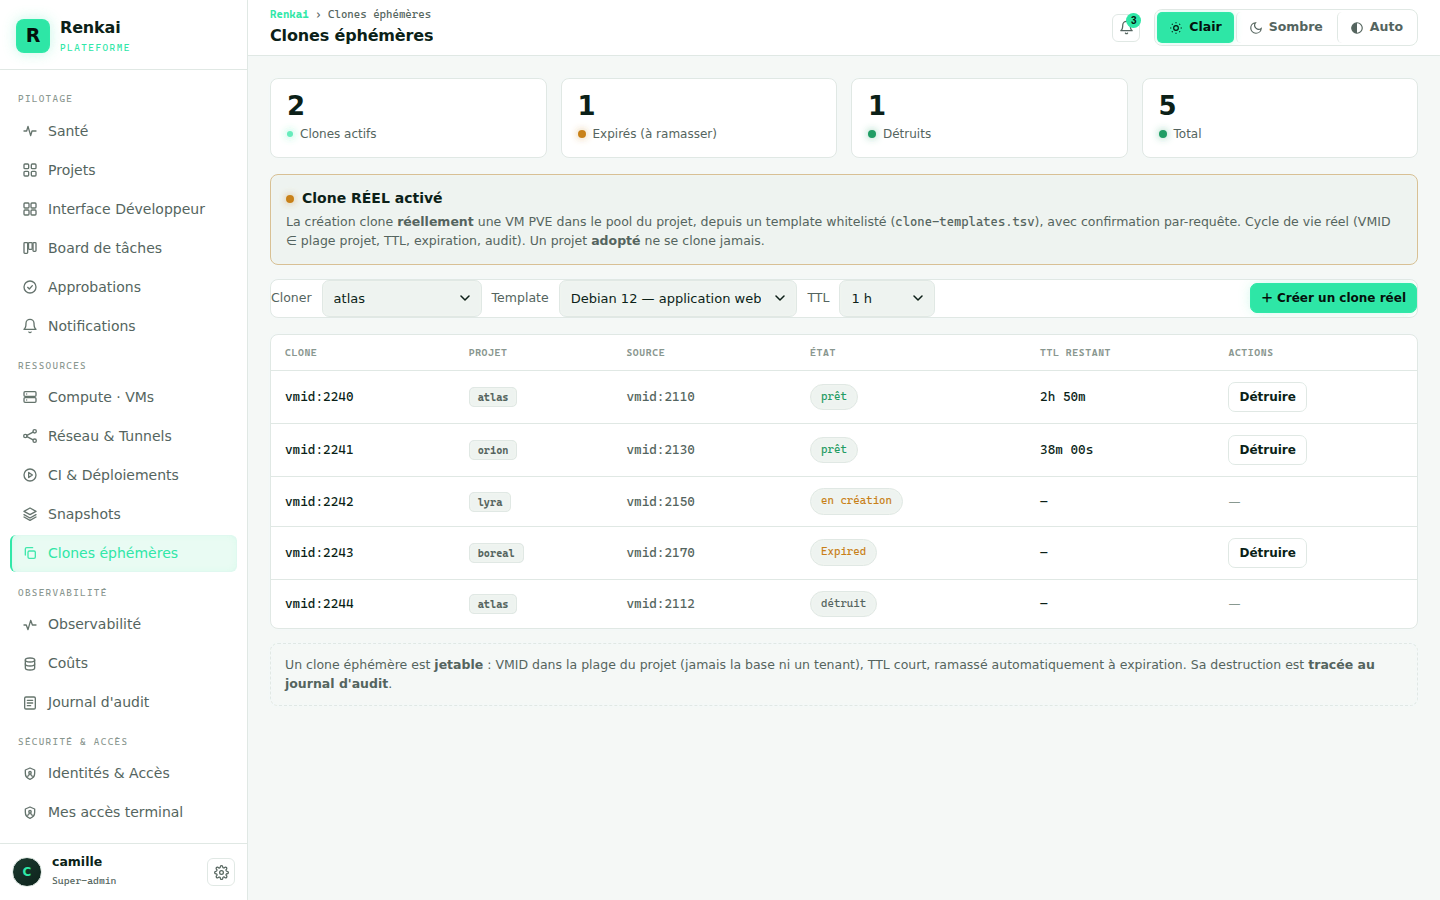Open the TTL duration dropdown
This screenshot has height=900, width=1440.
coord(887,298)
